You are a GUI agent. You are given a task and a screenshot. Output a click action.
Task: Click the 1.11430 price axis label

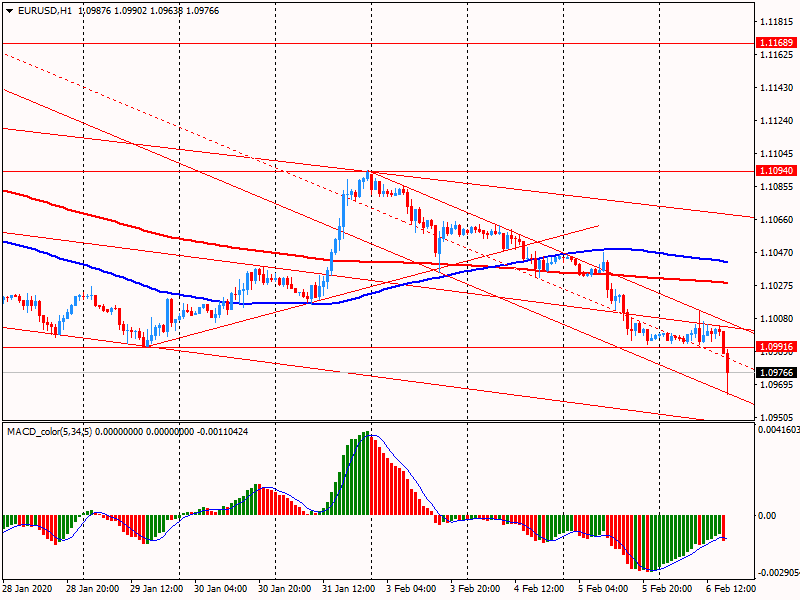coord(777,88)
